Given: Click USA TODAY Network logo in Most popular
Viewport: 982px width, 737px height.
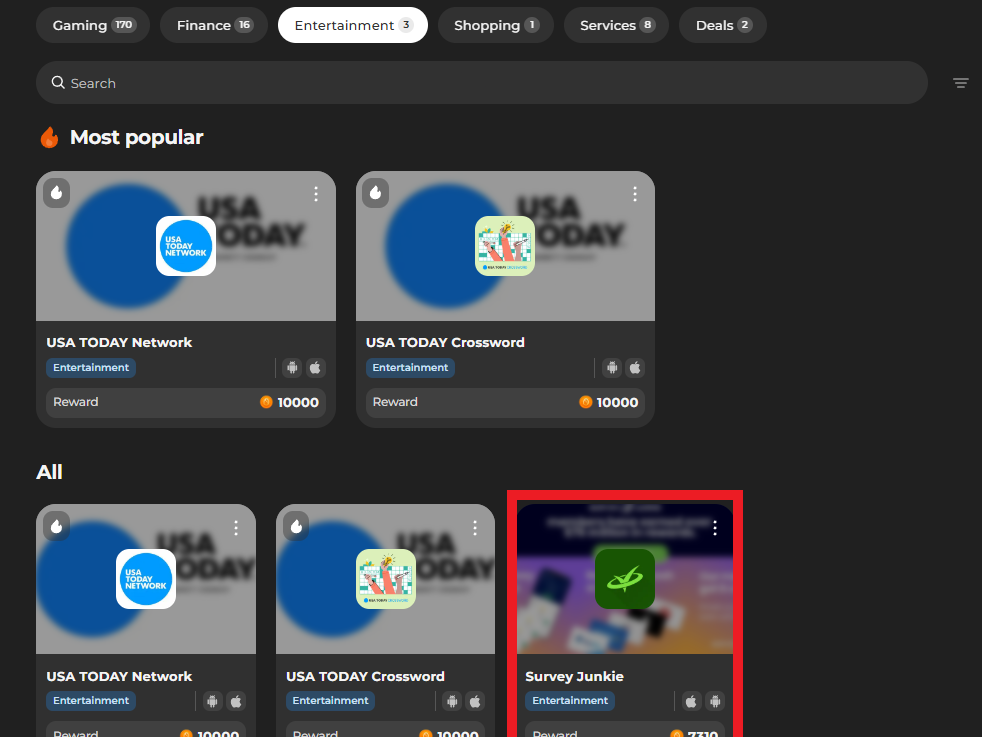Looking at the screenshot, I should pyautogui.click(x=186, y=246).
